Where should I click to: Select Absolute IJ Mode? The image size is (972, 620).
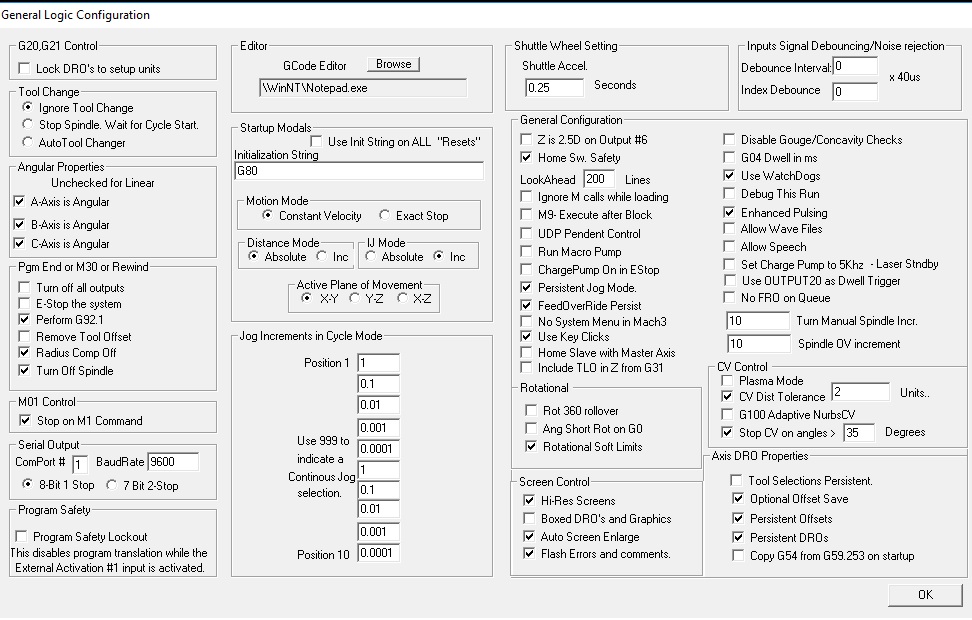point(371,256)
